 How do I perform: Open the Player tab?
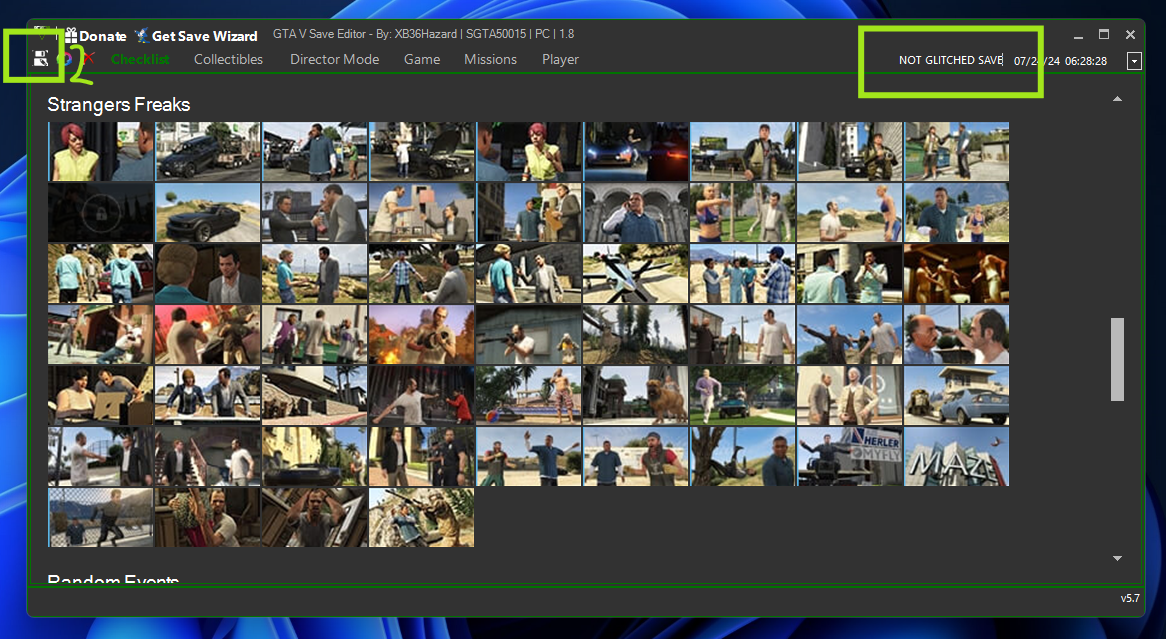560,59
